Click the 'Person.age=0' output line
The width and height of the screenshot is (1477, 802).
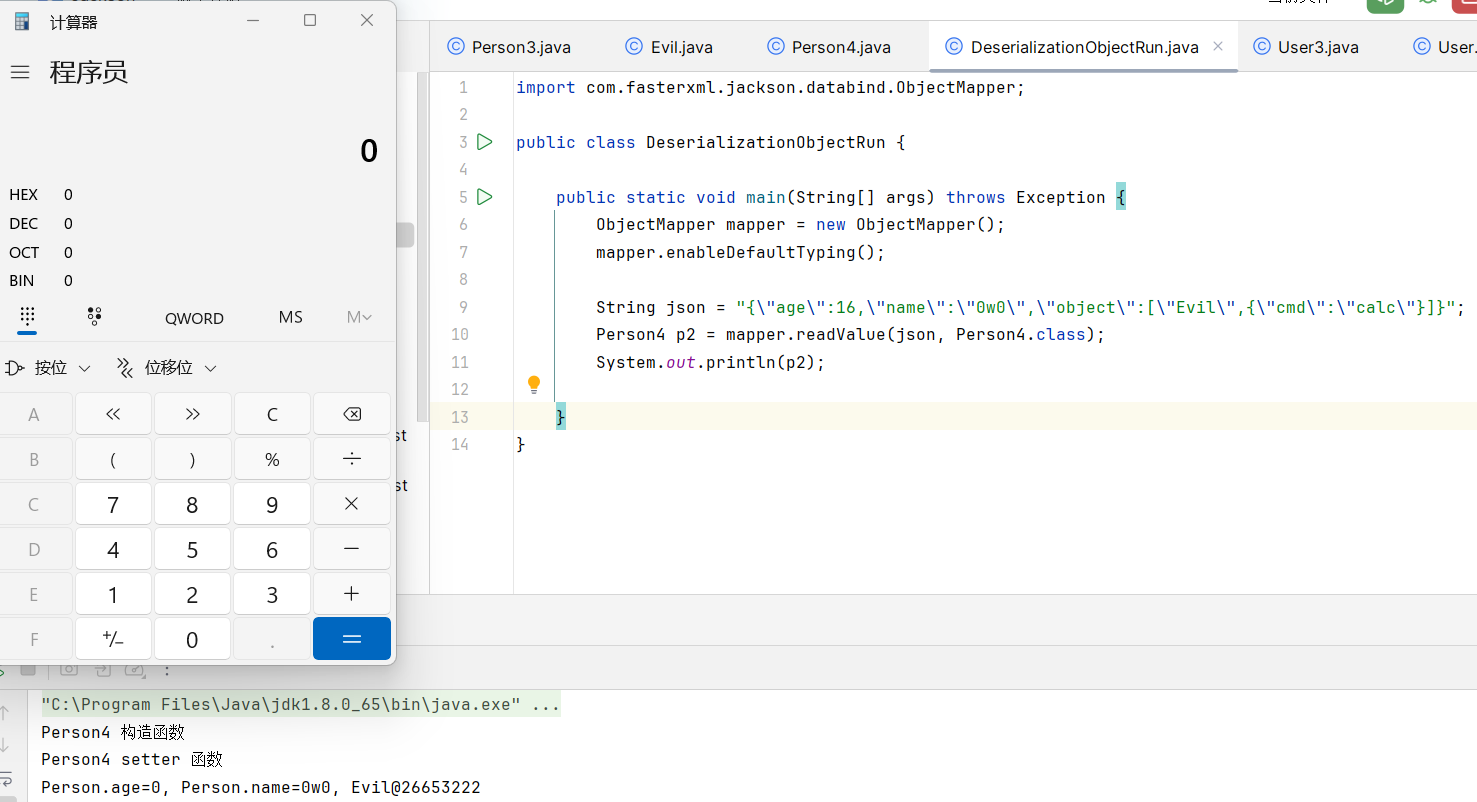coord(261,787)
